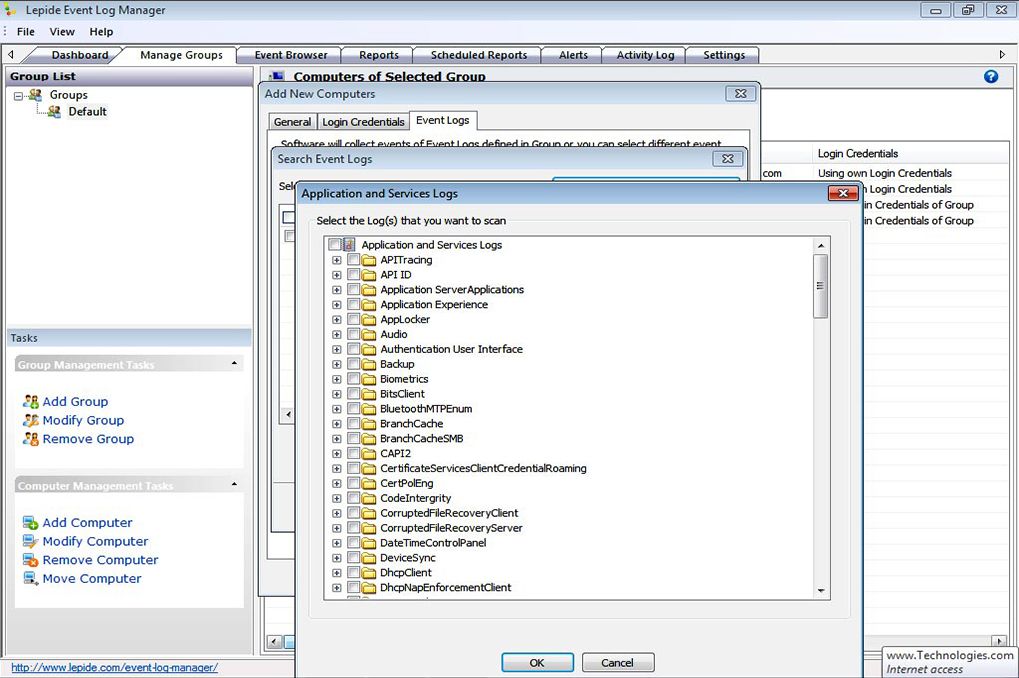Click the Remove Computer task icon
The height and width of the screenshot is (678, 1019).
pyautogui.click(x=31, y=560)
